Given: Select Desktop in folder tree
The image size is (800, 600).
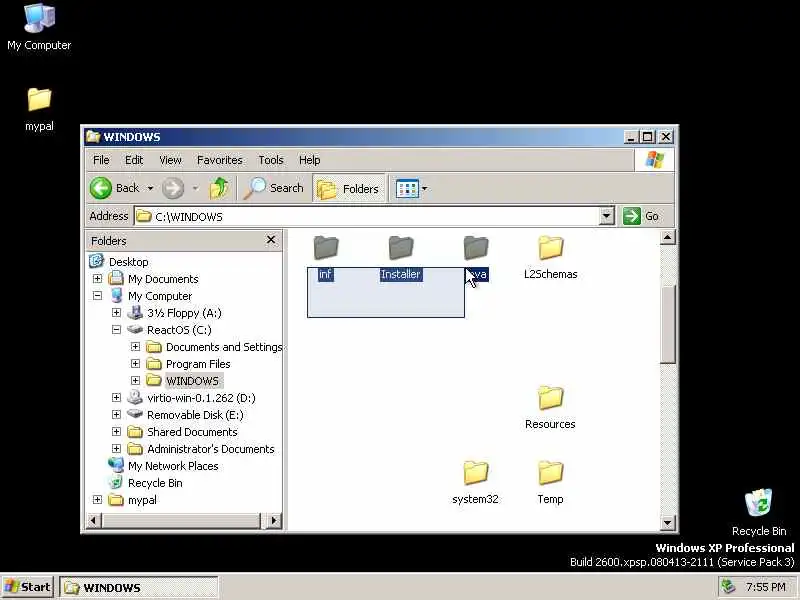Looking at the screenshot, I should [x=129, y=262].
